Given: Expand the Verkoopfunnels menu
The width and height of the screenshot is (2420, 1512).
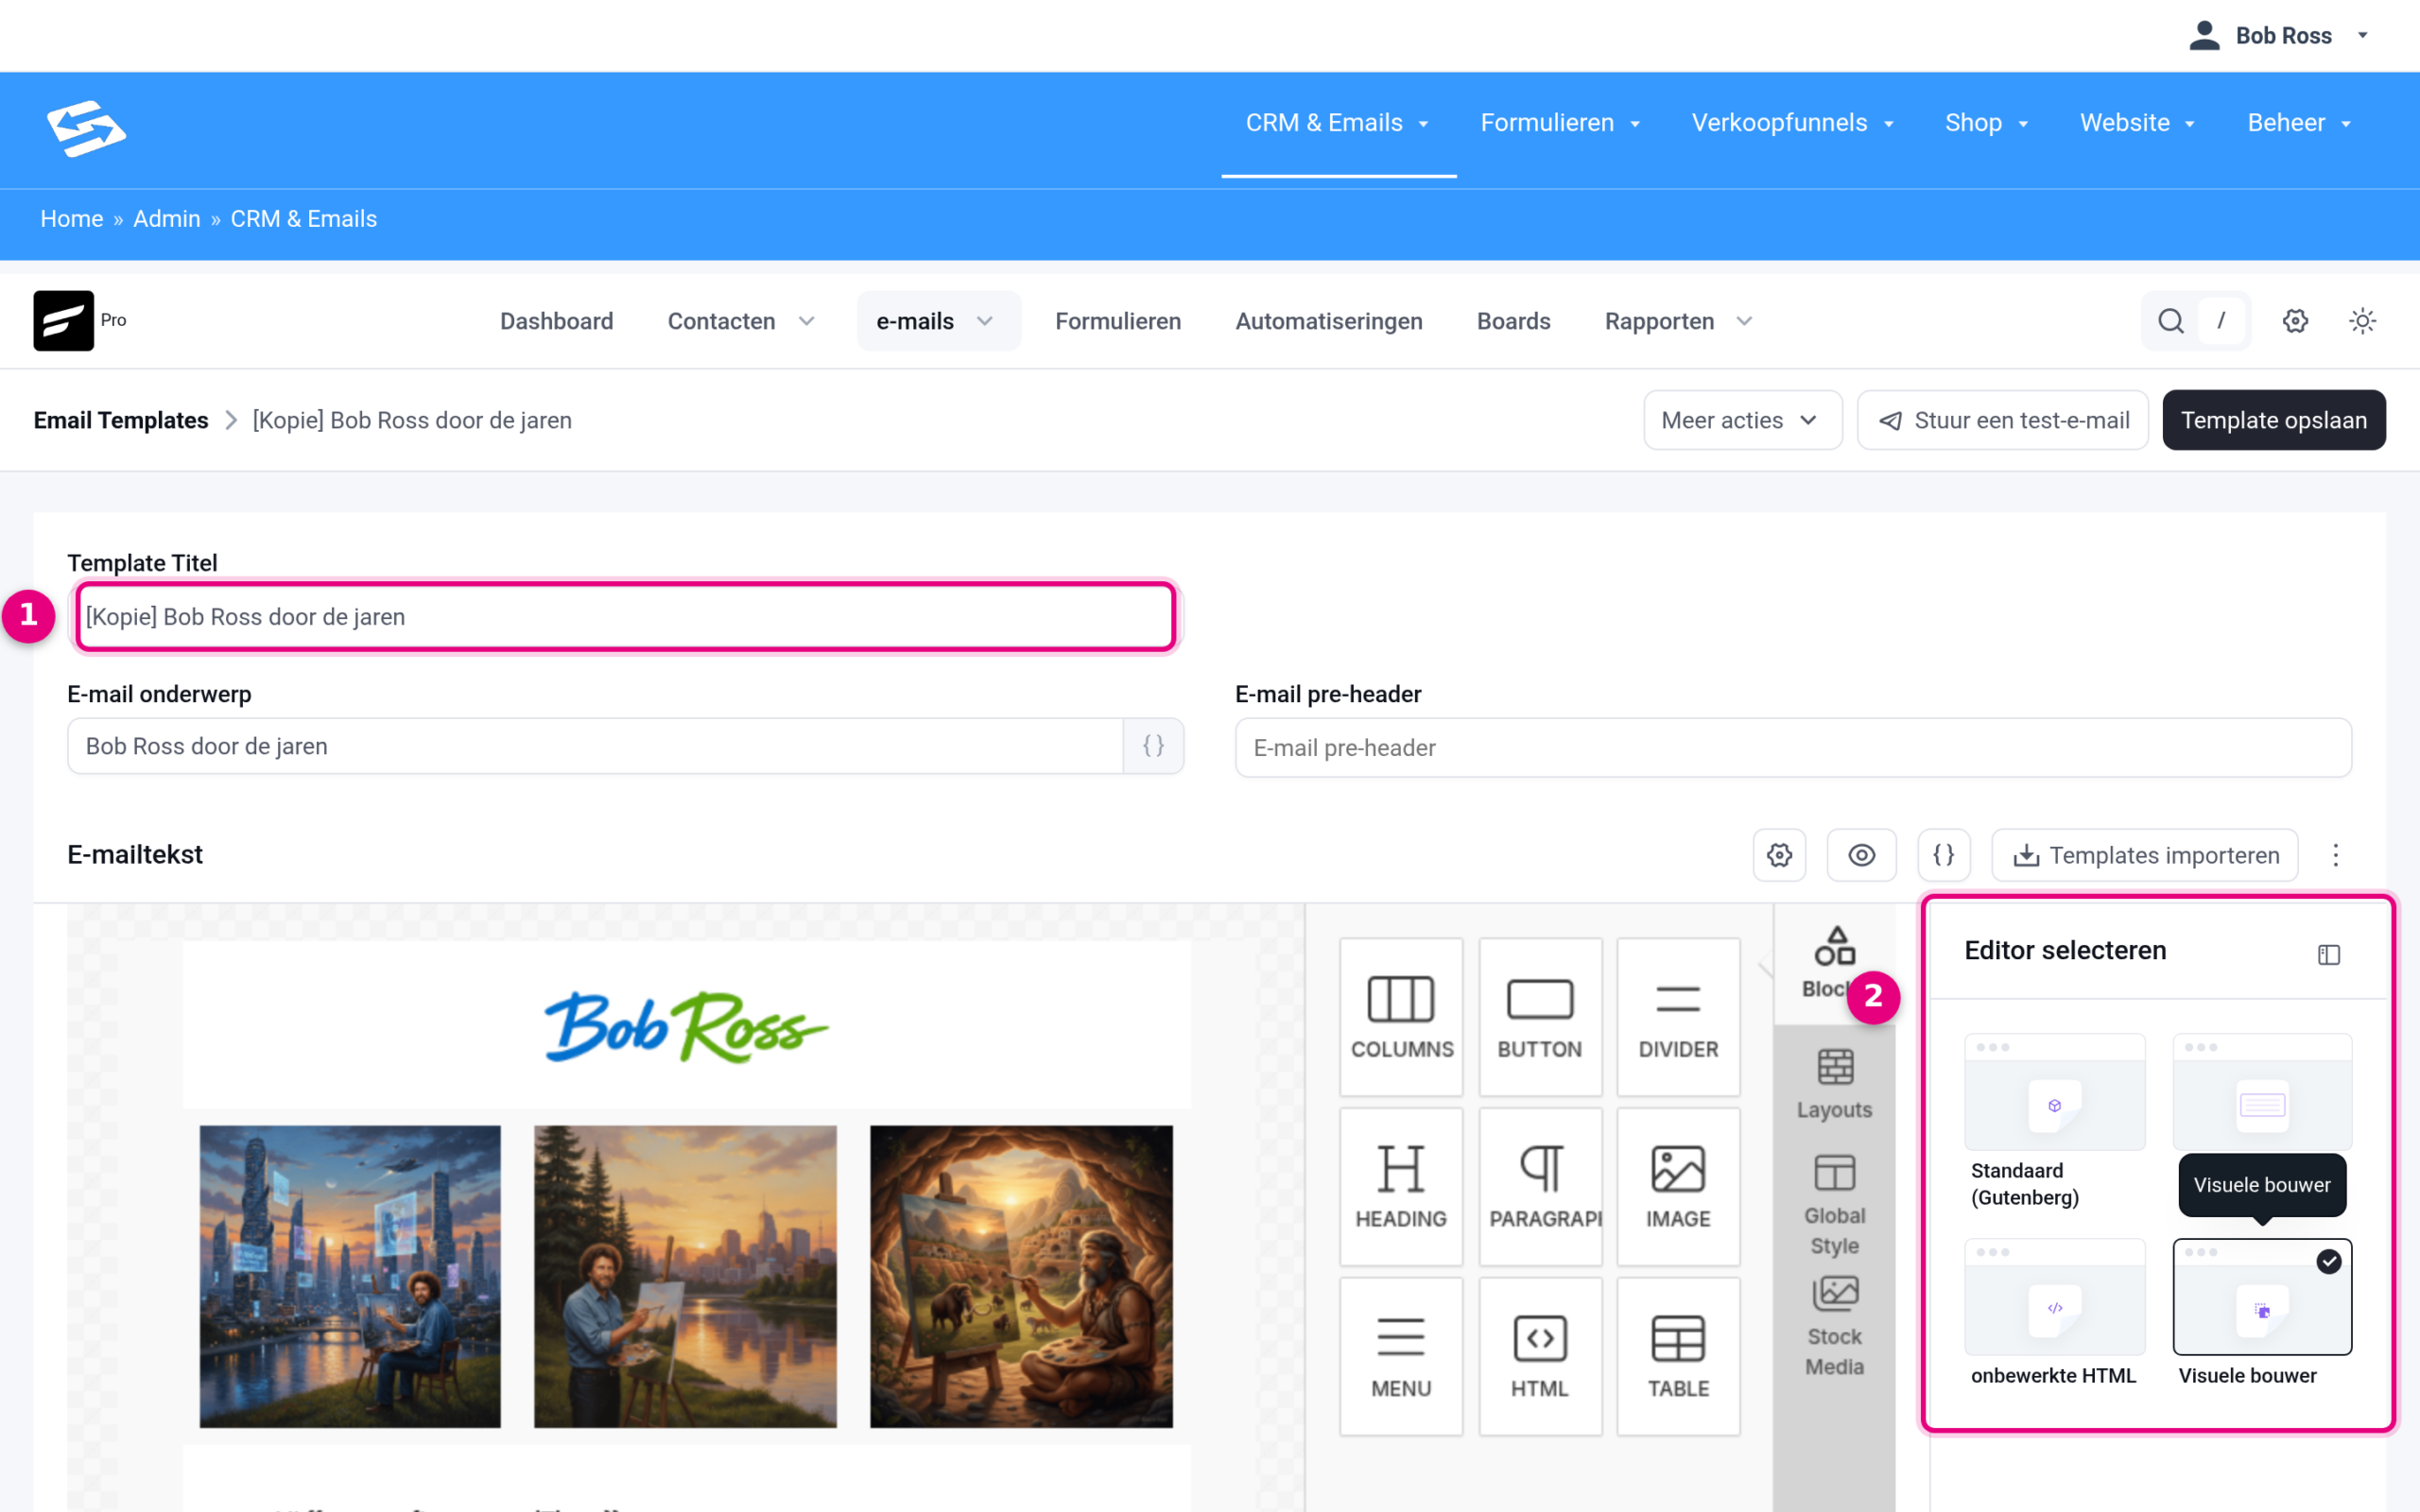Looking at the screenshot, I should point(1792,122).
